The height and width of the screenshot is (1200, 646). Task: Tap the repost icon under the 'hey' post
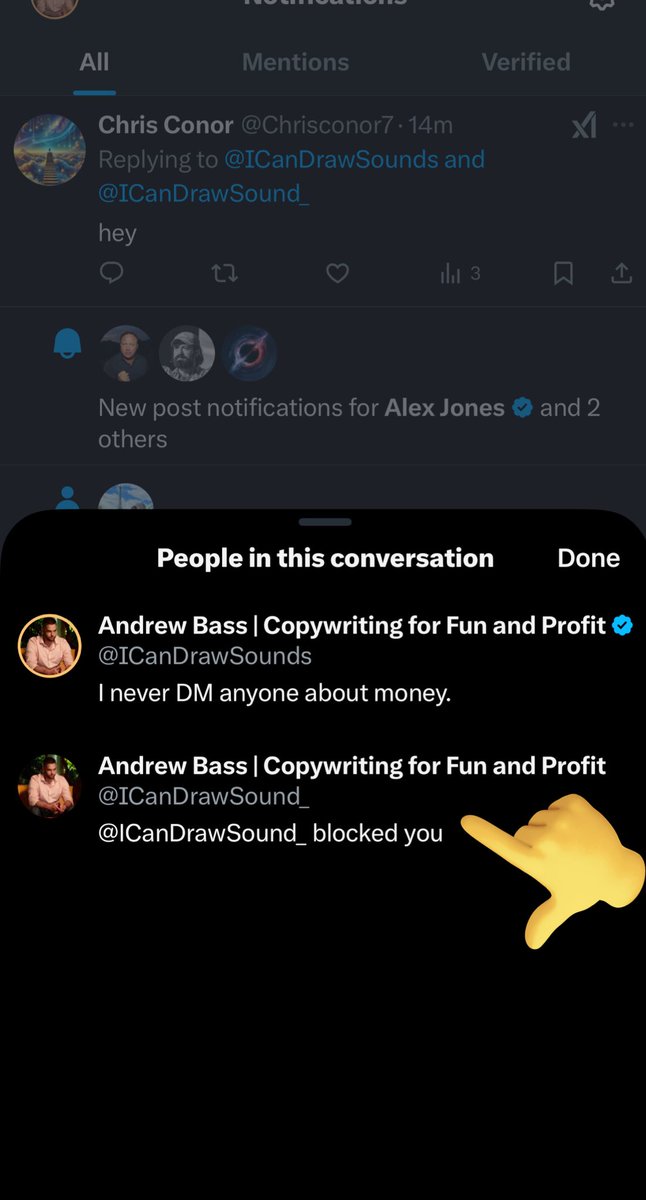click(224, 272)
